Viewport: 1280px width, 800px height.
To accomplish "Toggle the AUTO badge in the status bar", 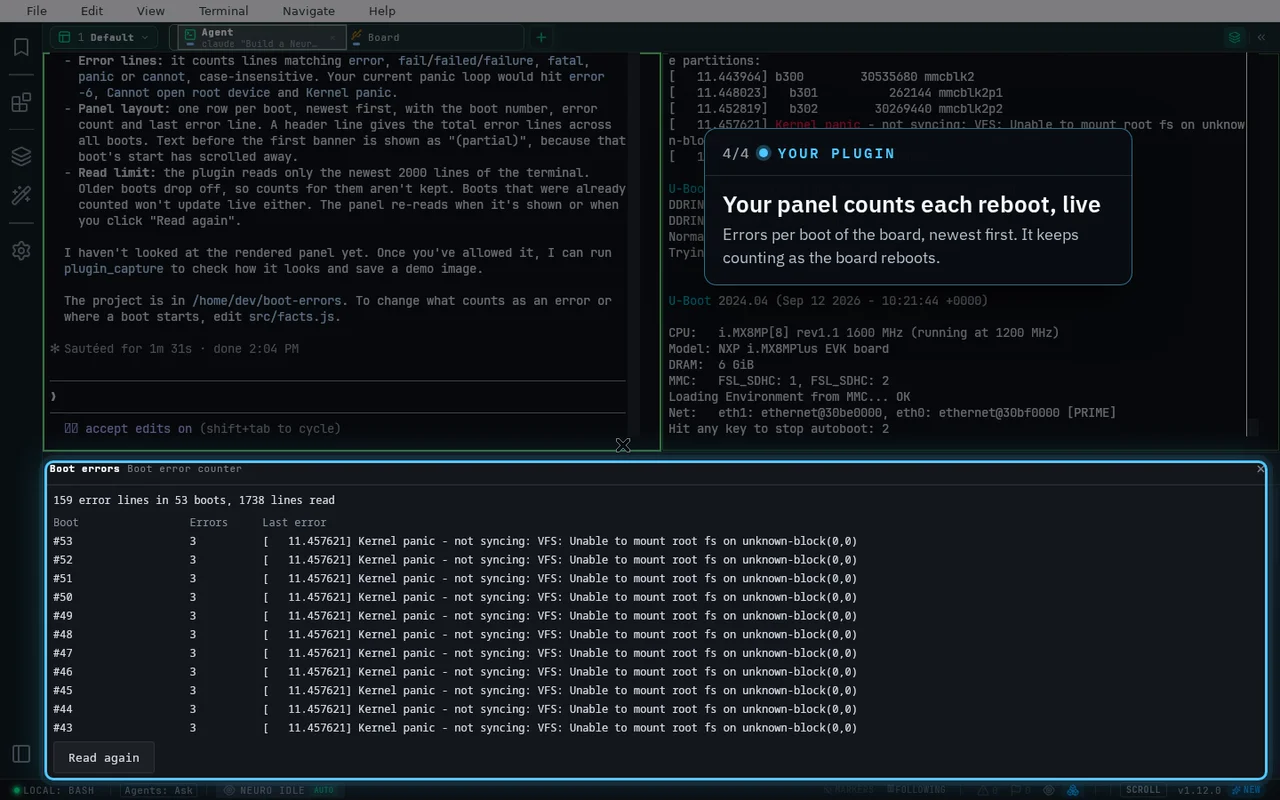I will [324, 790].
